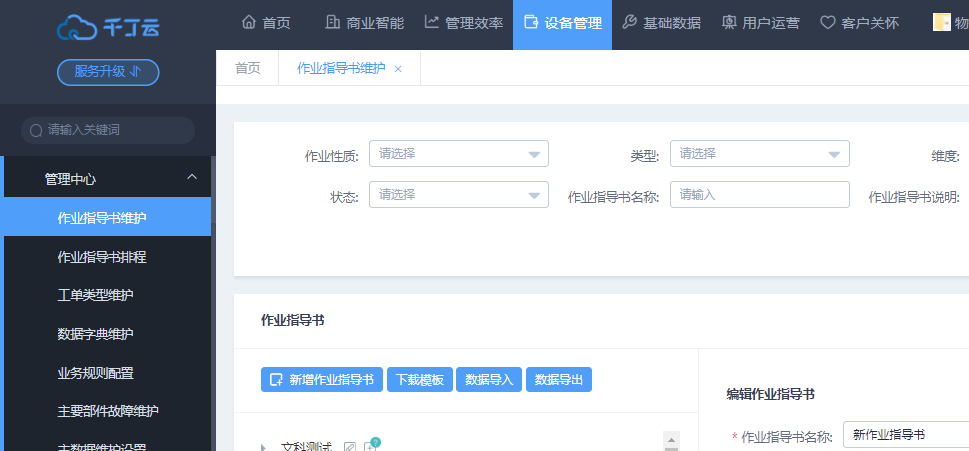969x451 pixels.
Task: Click the 数据导出 button
Action: tap(559, 379)
